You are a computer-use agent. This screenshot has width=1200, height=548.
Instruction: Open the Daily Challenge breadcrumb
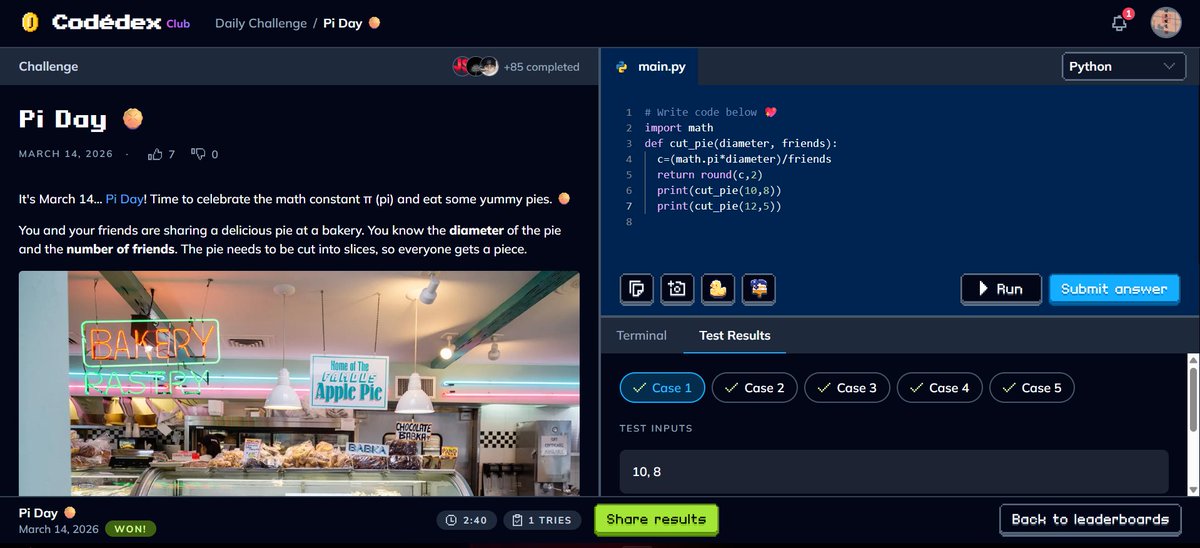[x=261, y=22]
